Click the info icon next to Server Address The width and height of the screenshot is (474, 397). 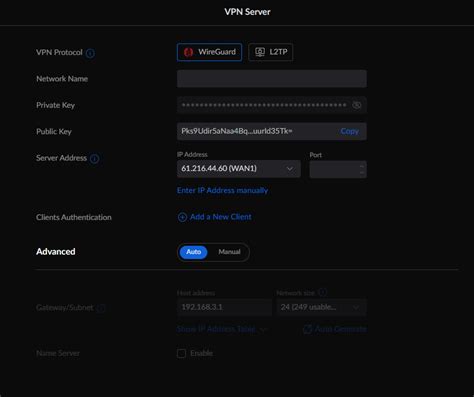[x=94, y=159]
